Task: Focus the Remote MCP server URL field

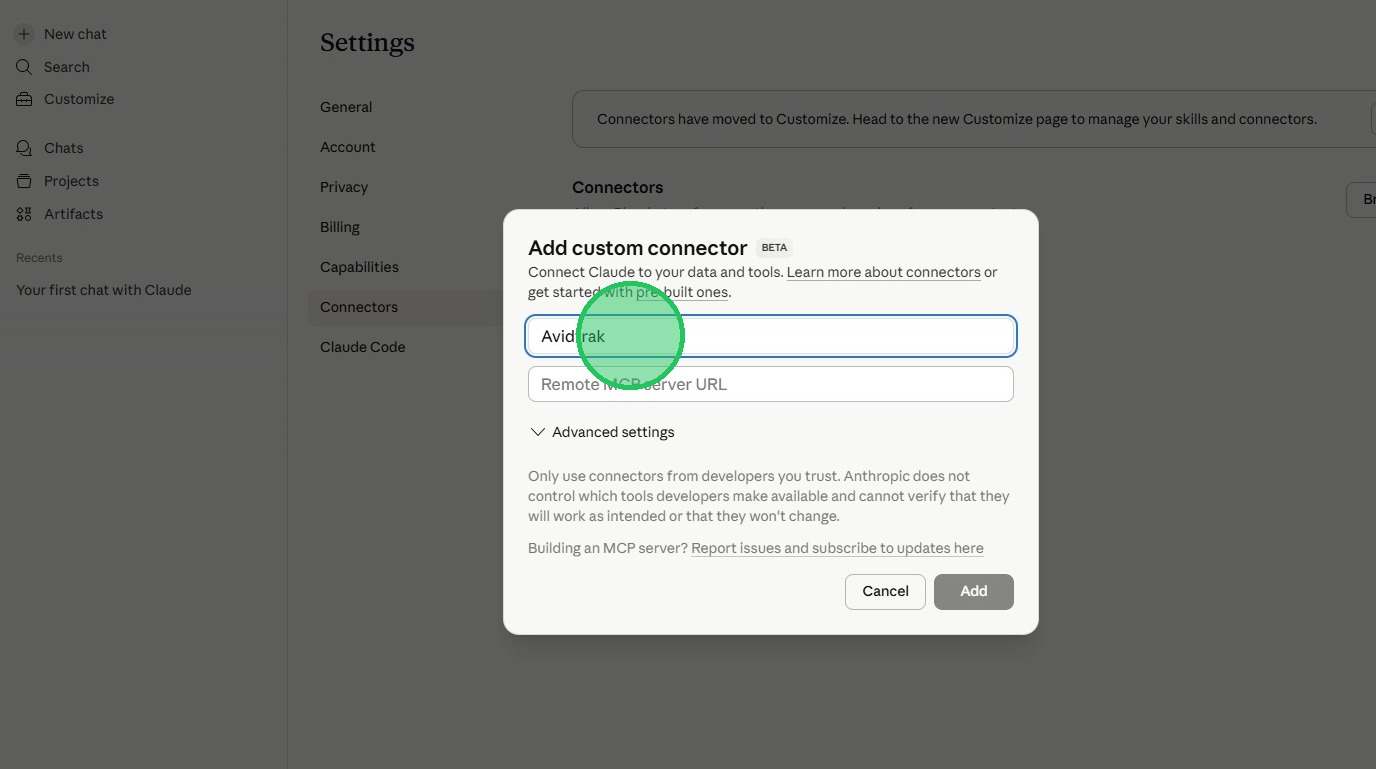Action: 770,384
